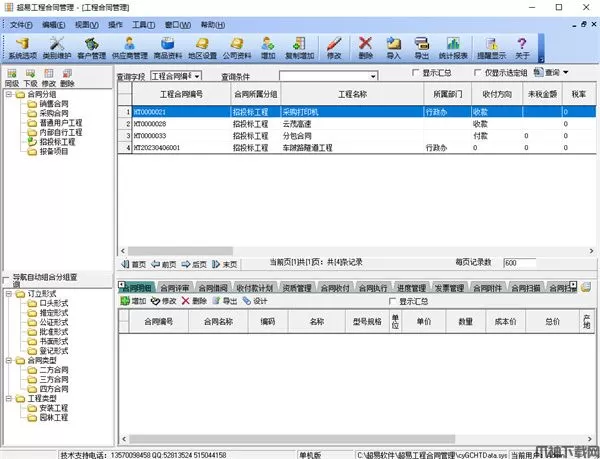Click the 查询 button
600x459 pixels.
click(547, 72)
